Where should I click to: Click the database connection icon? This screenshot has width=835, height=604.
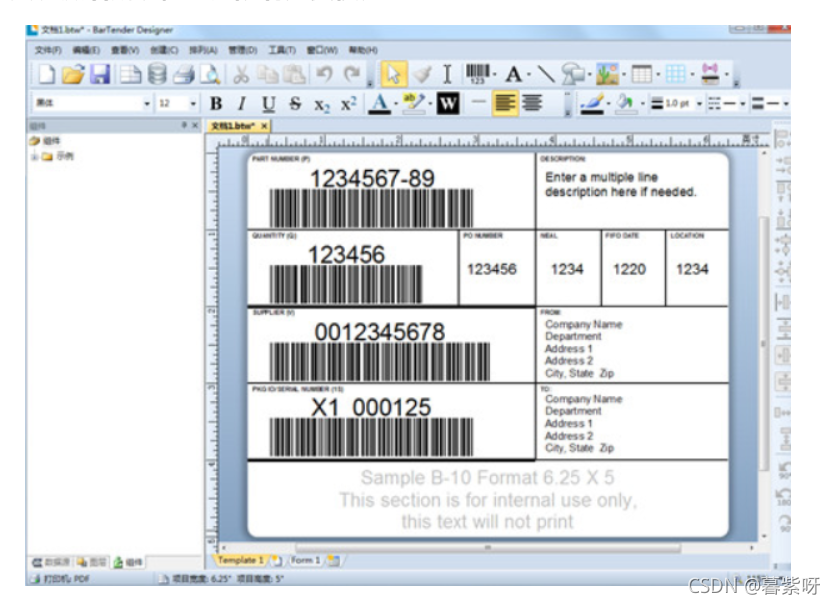[158, 72]
